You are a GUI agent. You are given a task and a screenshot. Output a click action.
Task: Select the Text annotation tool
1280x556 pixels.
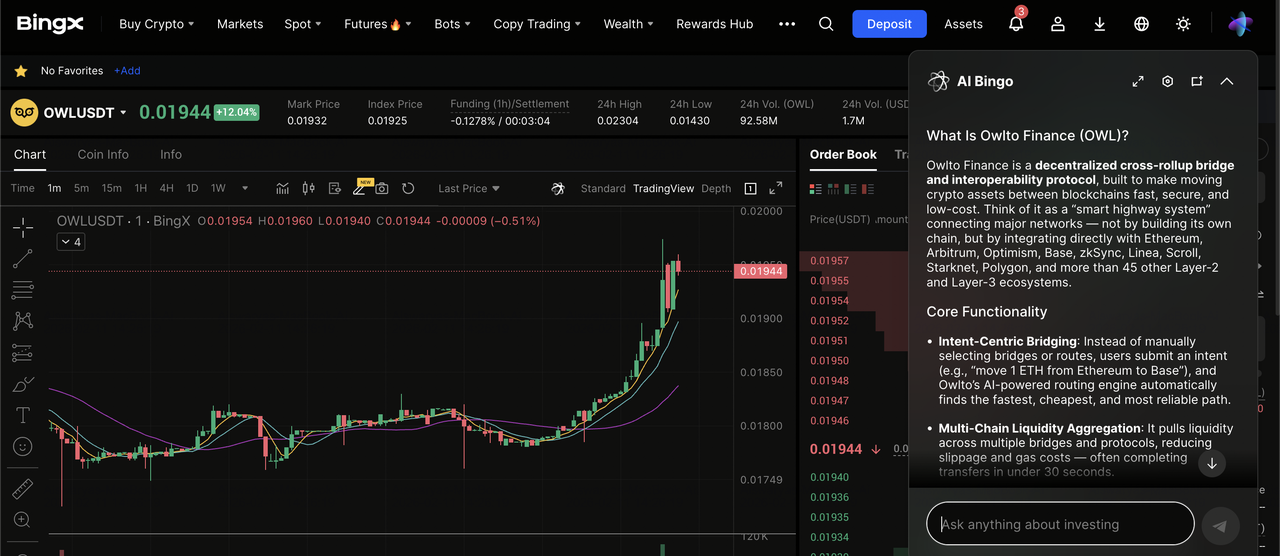pos(22,415)
